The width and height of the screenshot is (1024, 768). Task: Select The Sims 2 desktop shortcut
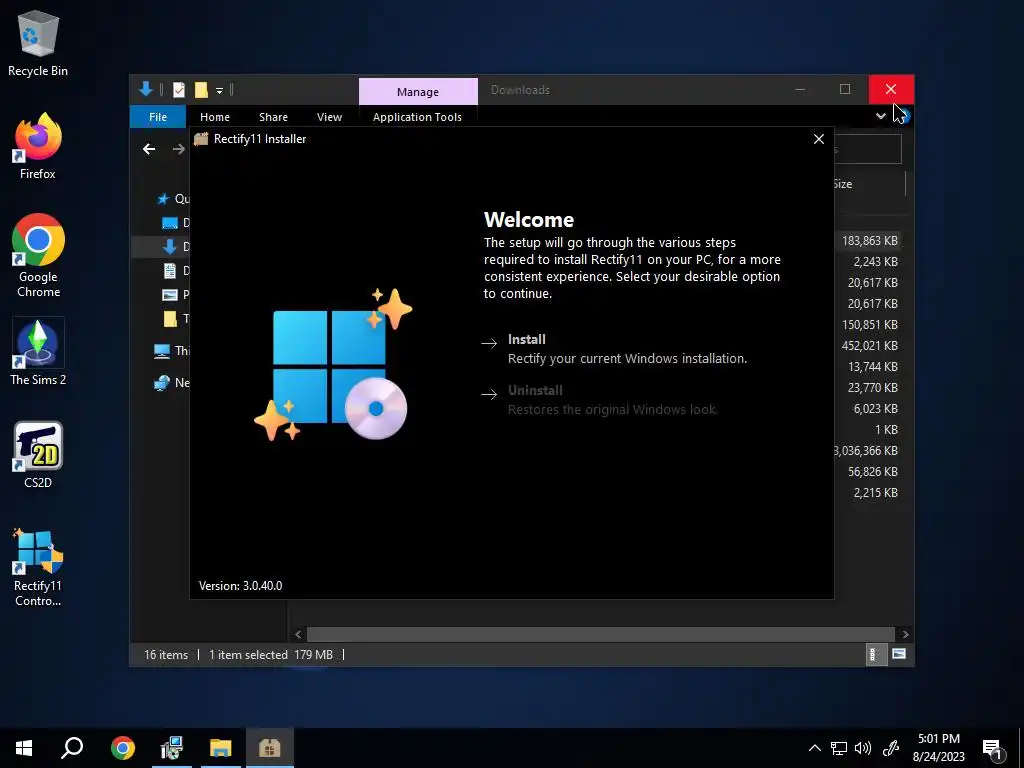[x=38, y=352]
